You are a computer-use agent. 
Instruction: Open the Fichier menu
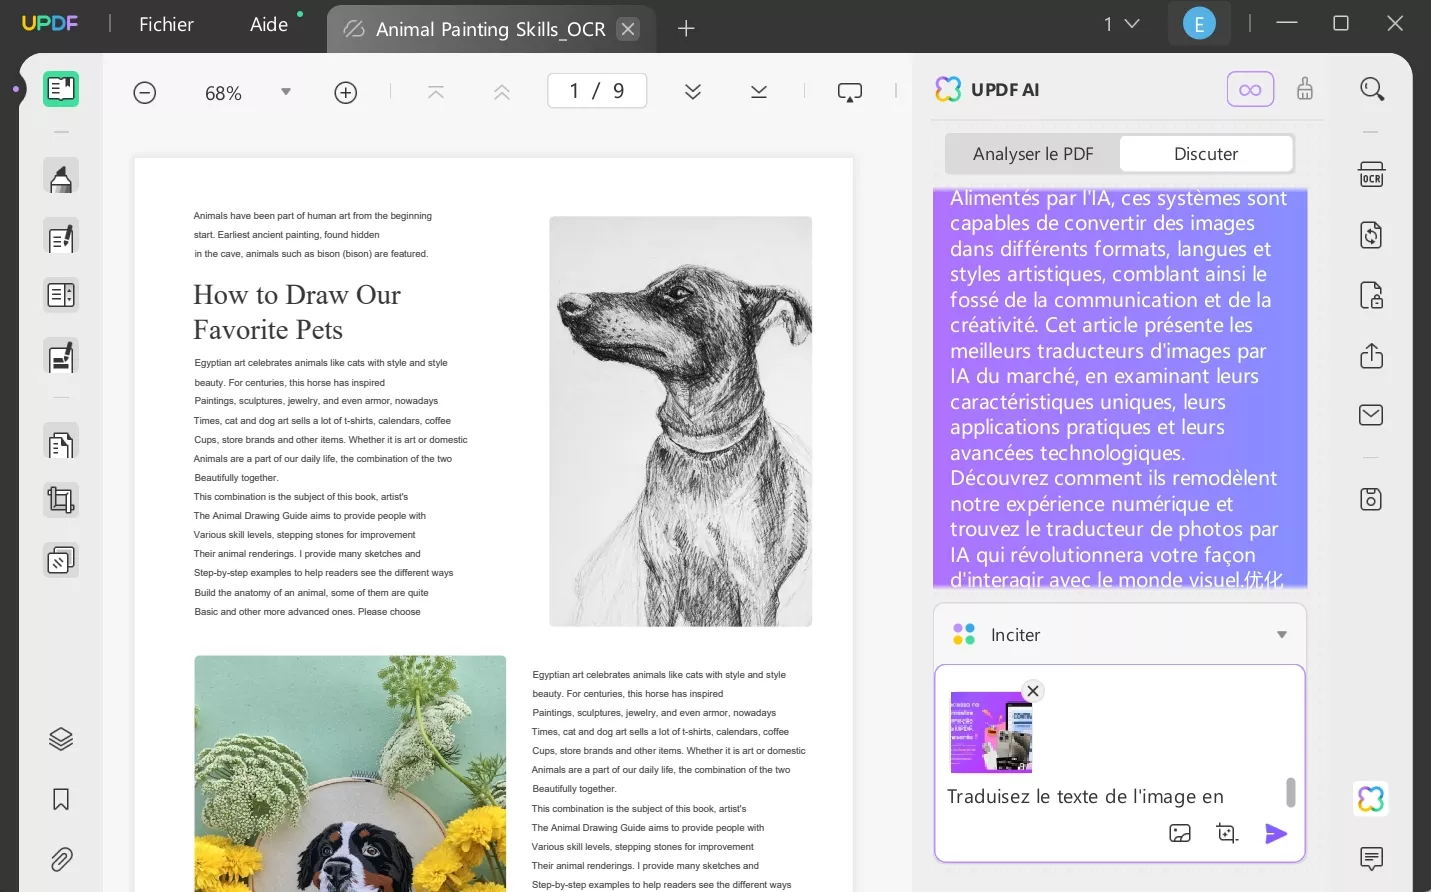click(x=166, y=24)
